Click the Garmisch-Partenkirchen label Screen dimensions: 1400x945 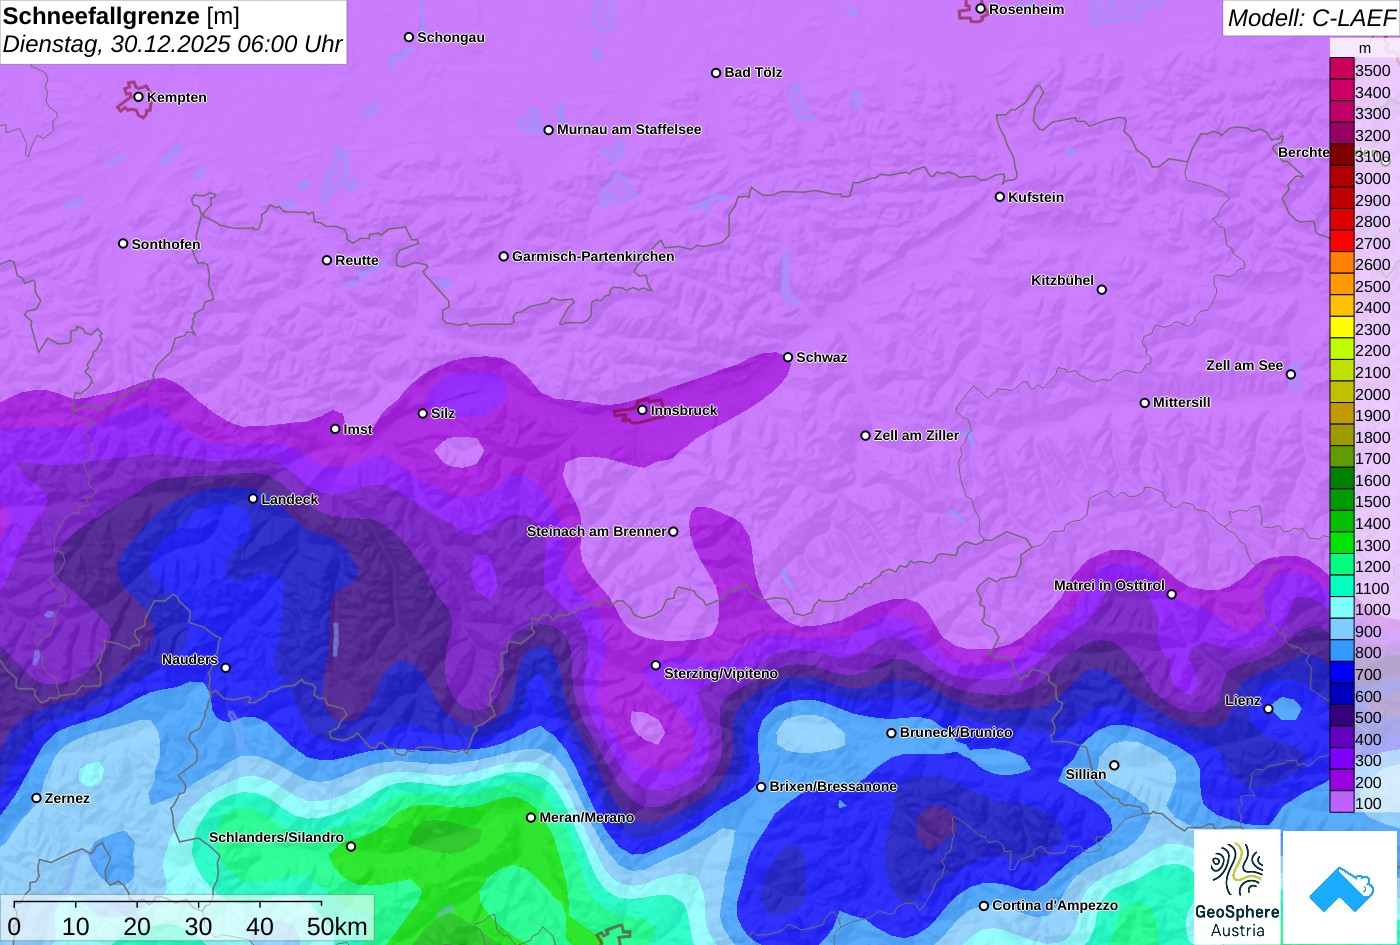593,256
